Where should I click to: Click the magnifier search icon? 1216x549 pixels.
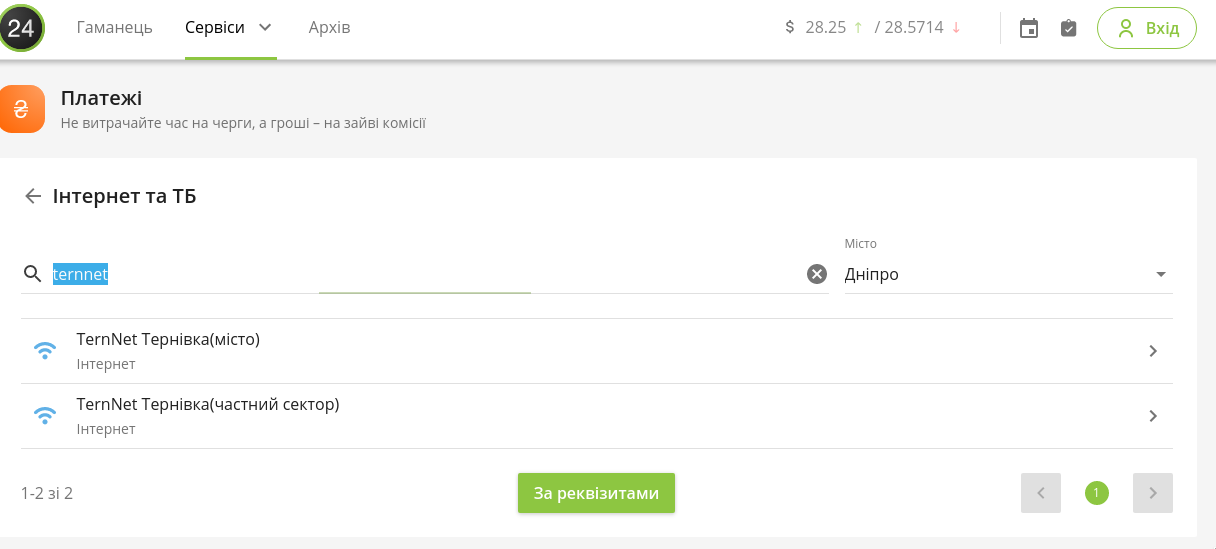coord(33,274)
